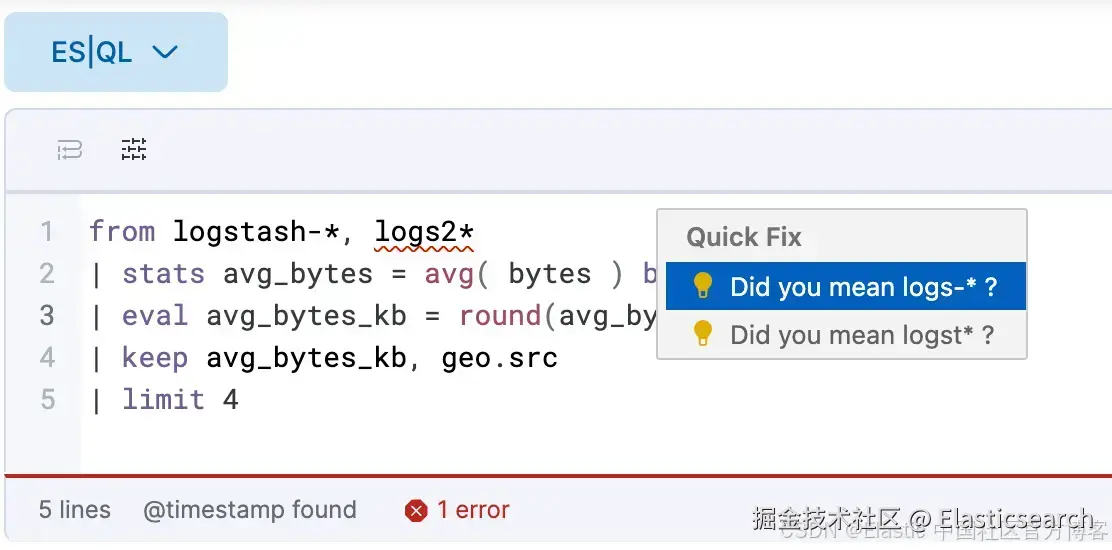Screen dimensions: 1112x550
Task: Click the red error circle icon
Action: coord(416,510)
